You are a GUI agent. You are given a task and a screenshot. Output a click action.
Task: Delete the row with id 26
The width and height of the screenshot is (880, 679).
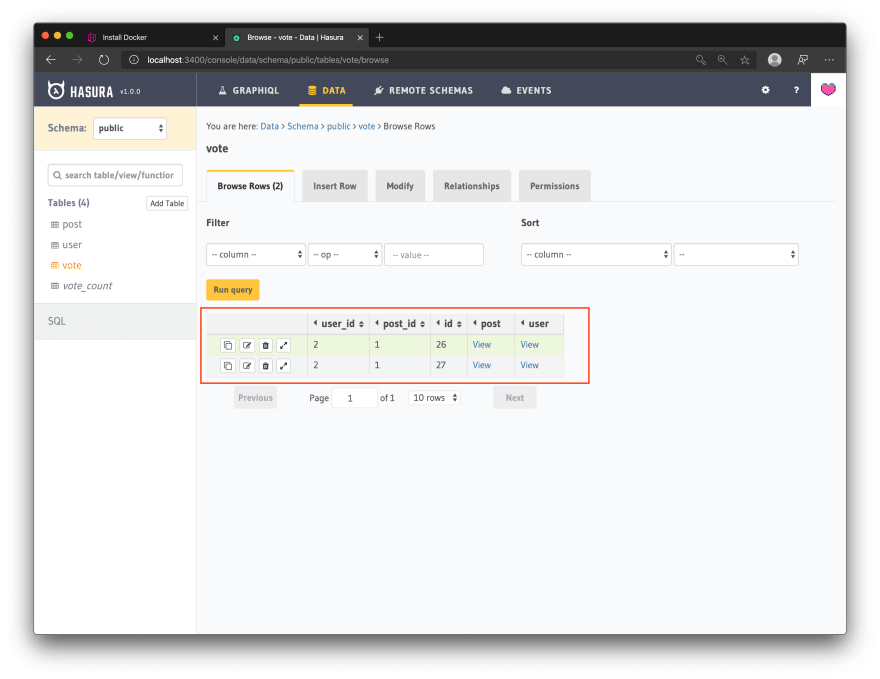click(265, 345)
